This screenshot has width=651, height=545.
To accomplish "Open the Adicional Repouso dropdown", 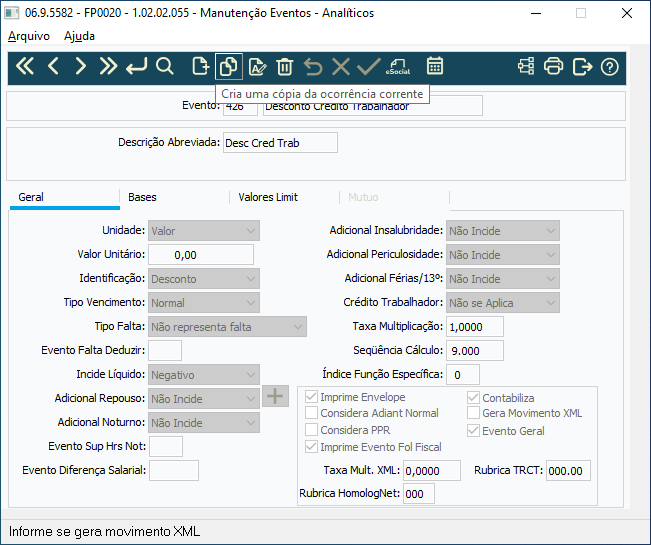I will [x=204, y=399].
